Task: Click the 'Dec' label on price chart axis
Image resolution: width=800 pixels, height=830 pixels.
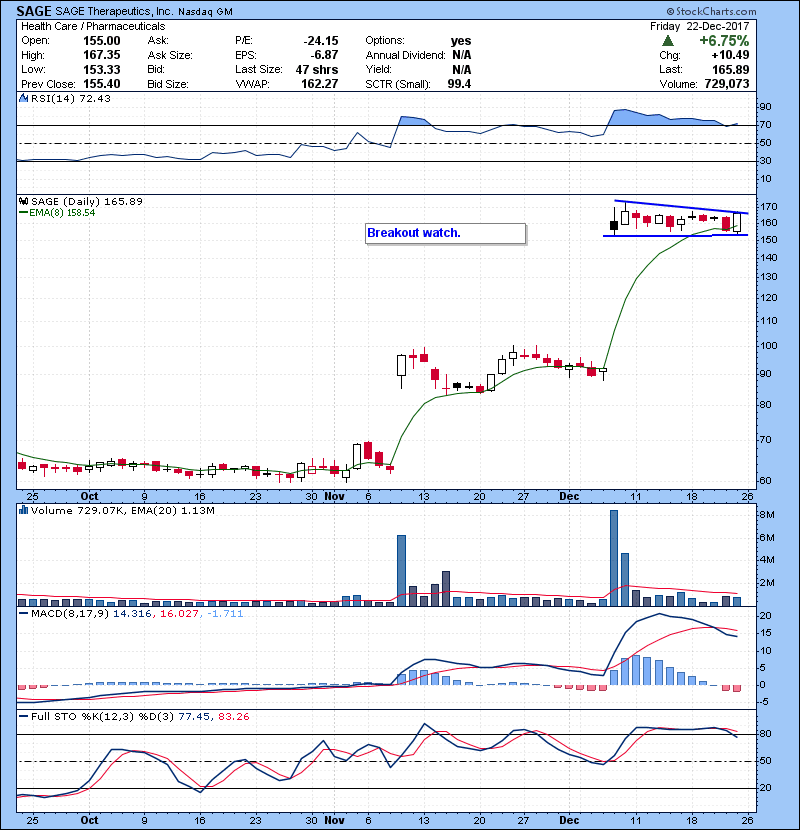Action: coord(569,496)
